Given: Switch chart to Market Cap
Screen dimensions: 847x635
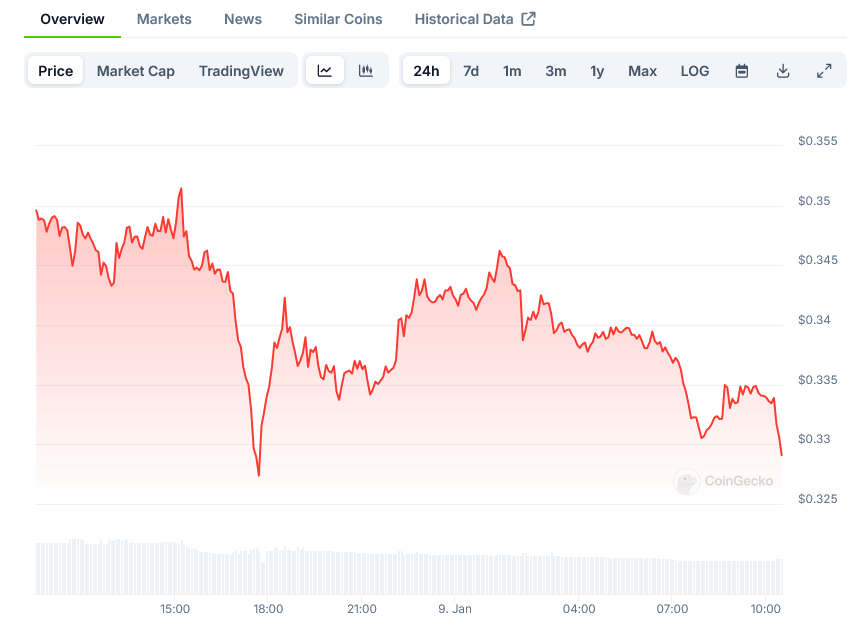Looking at the screenshot, I should pos(136,71).
